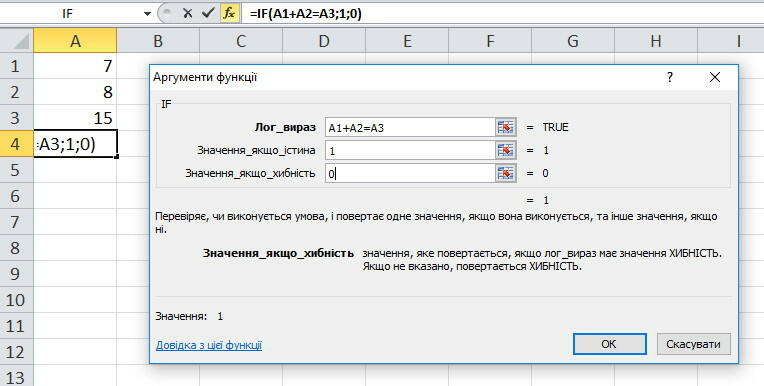This screenshot has height=386, width=764.
Task: Select row 10 header
Action: pyautogui.click(x=16, y=299)
